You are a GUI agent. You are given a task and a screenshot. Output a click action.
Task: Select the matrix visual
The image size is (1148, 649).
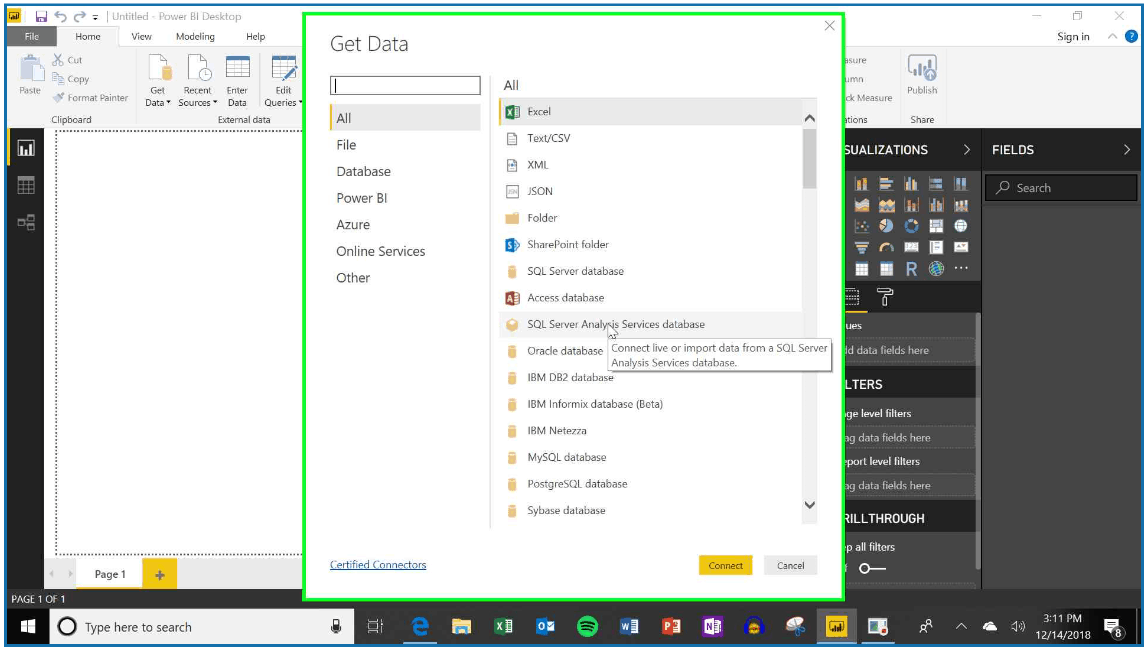(886, 269)
